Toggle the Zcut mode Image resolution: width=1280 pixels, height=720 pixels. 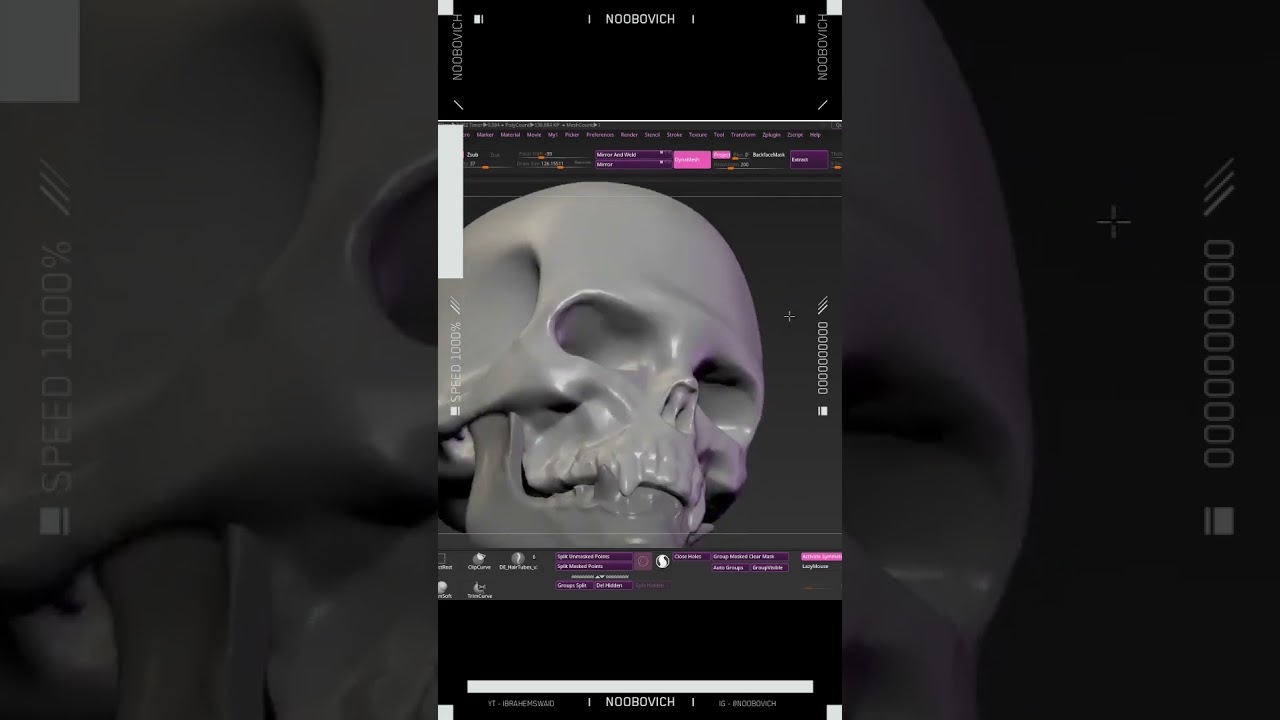point(495,155)
